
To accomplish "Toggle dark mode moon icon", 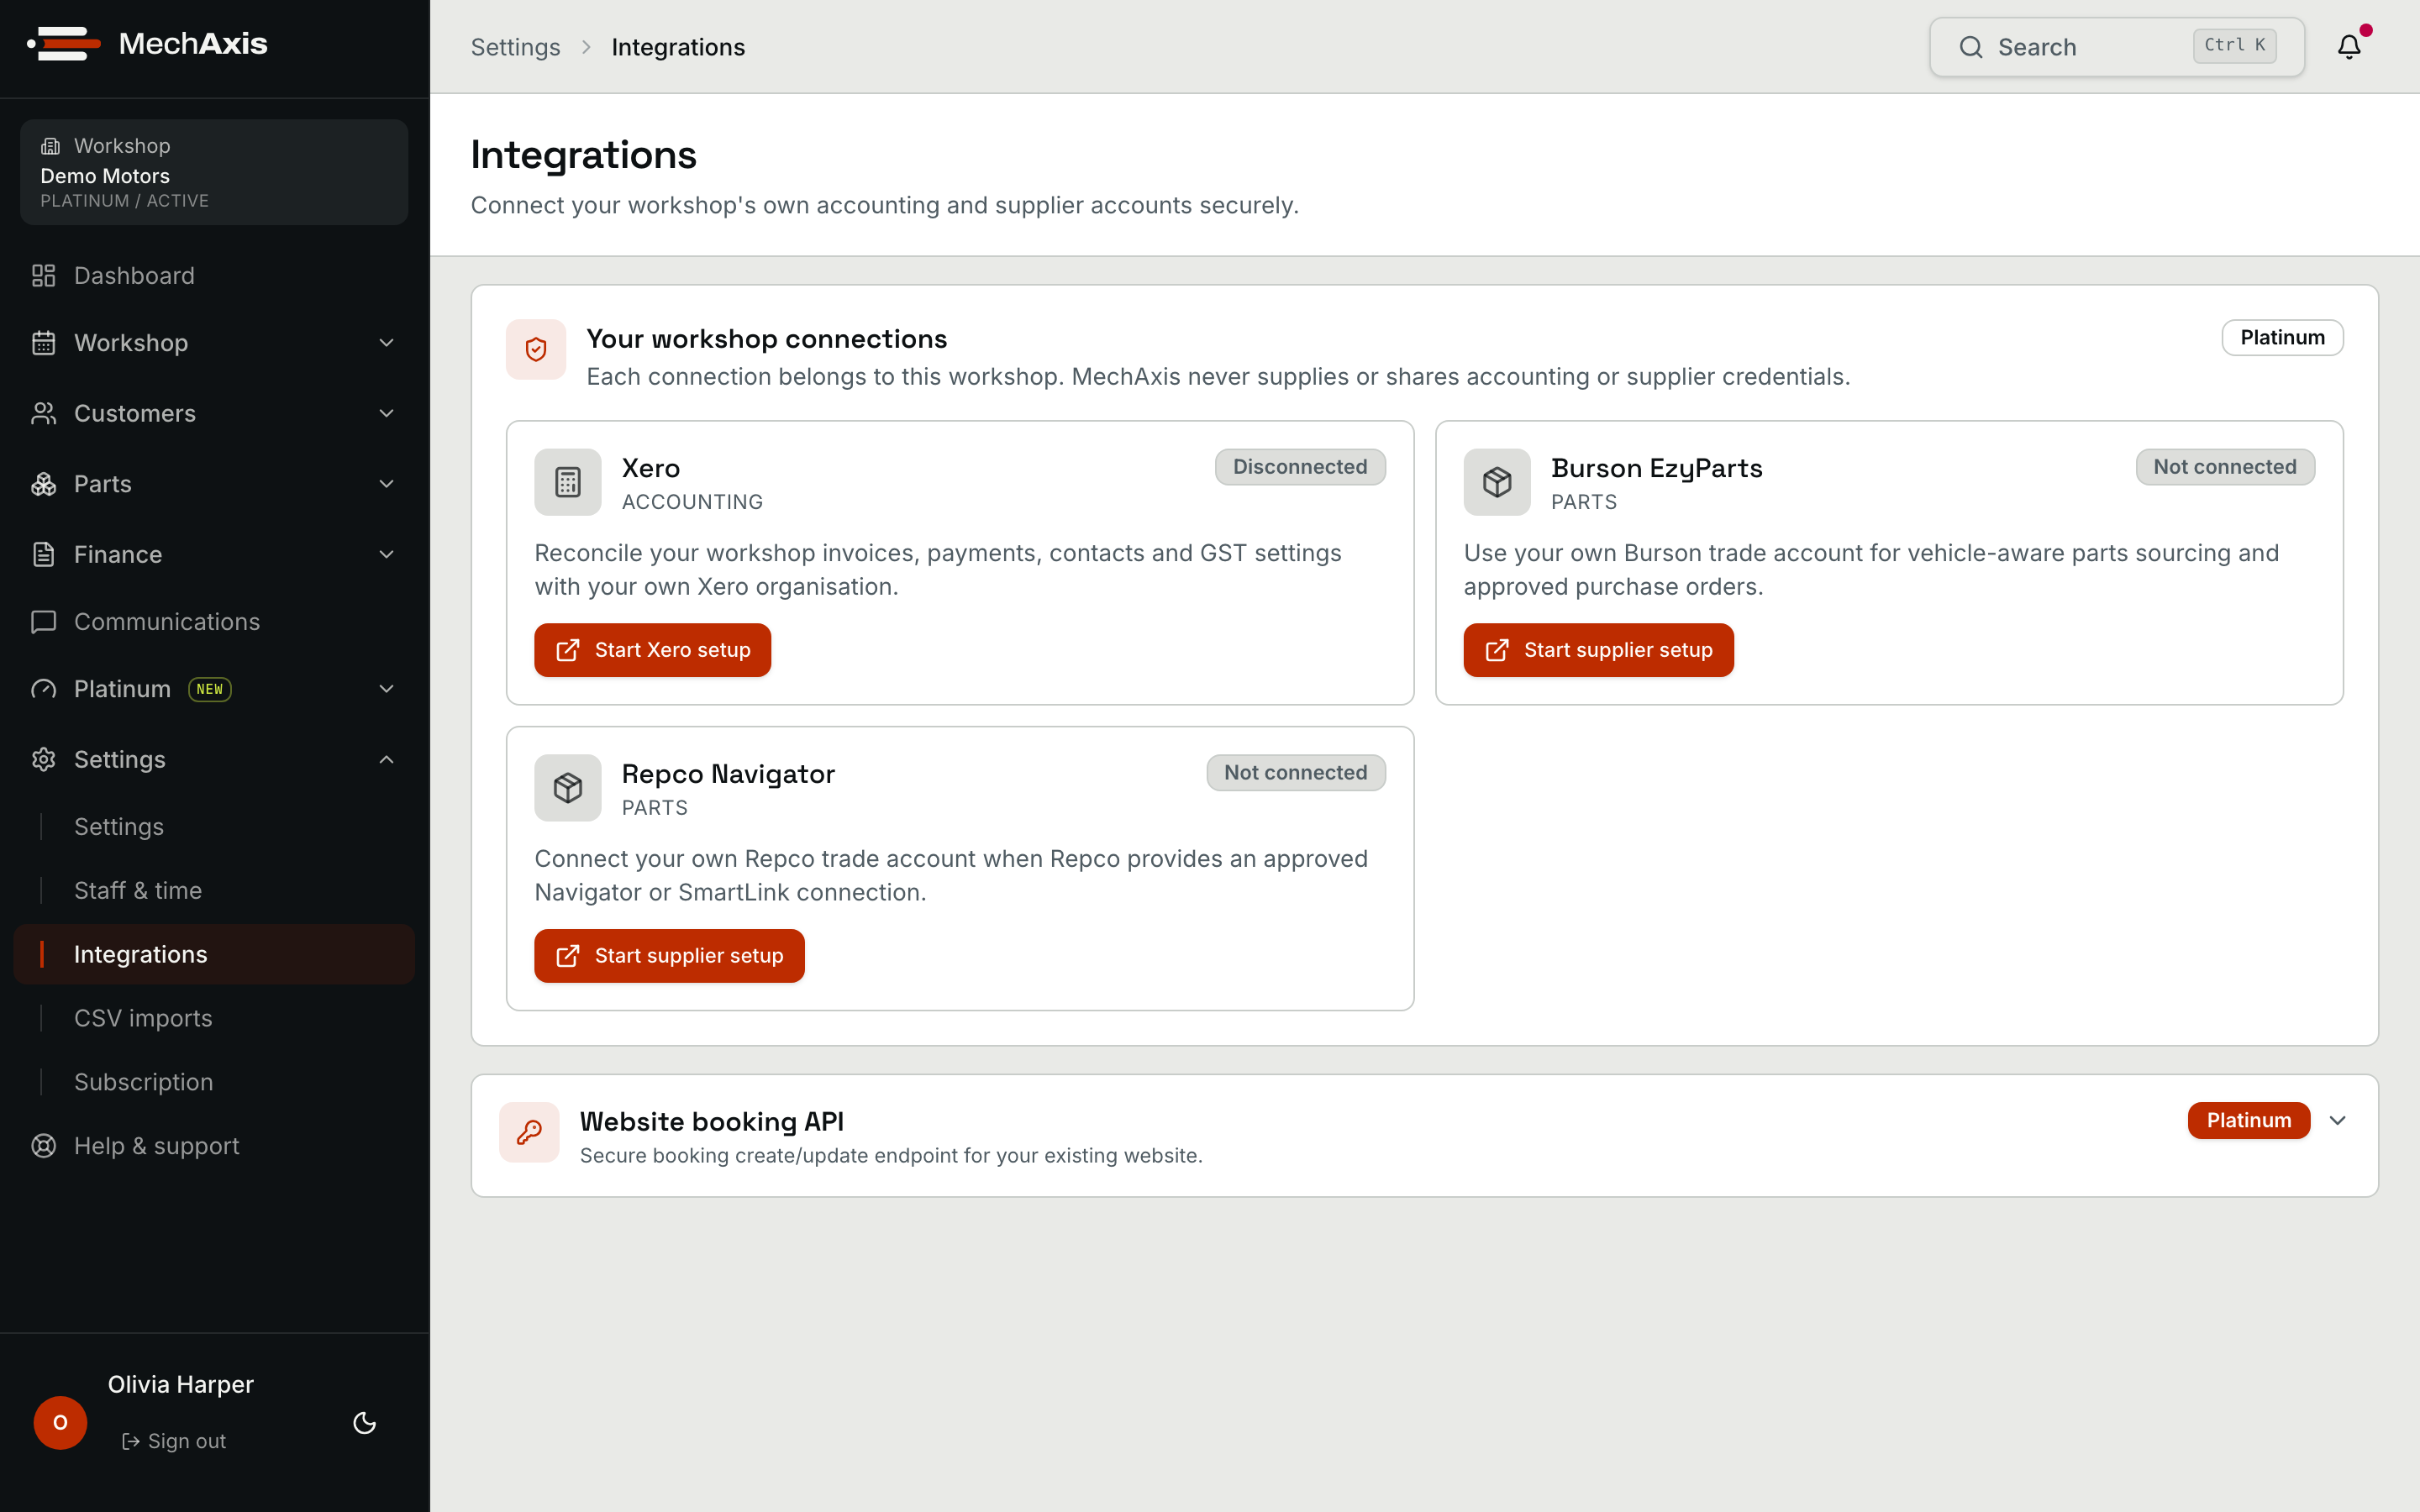I will click(x=365, y=1423).
